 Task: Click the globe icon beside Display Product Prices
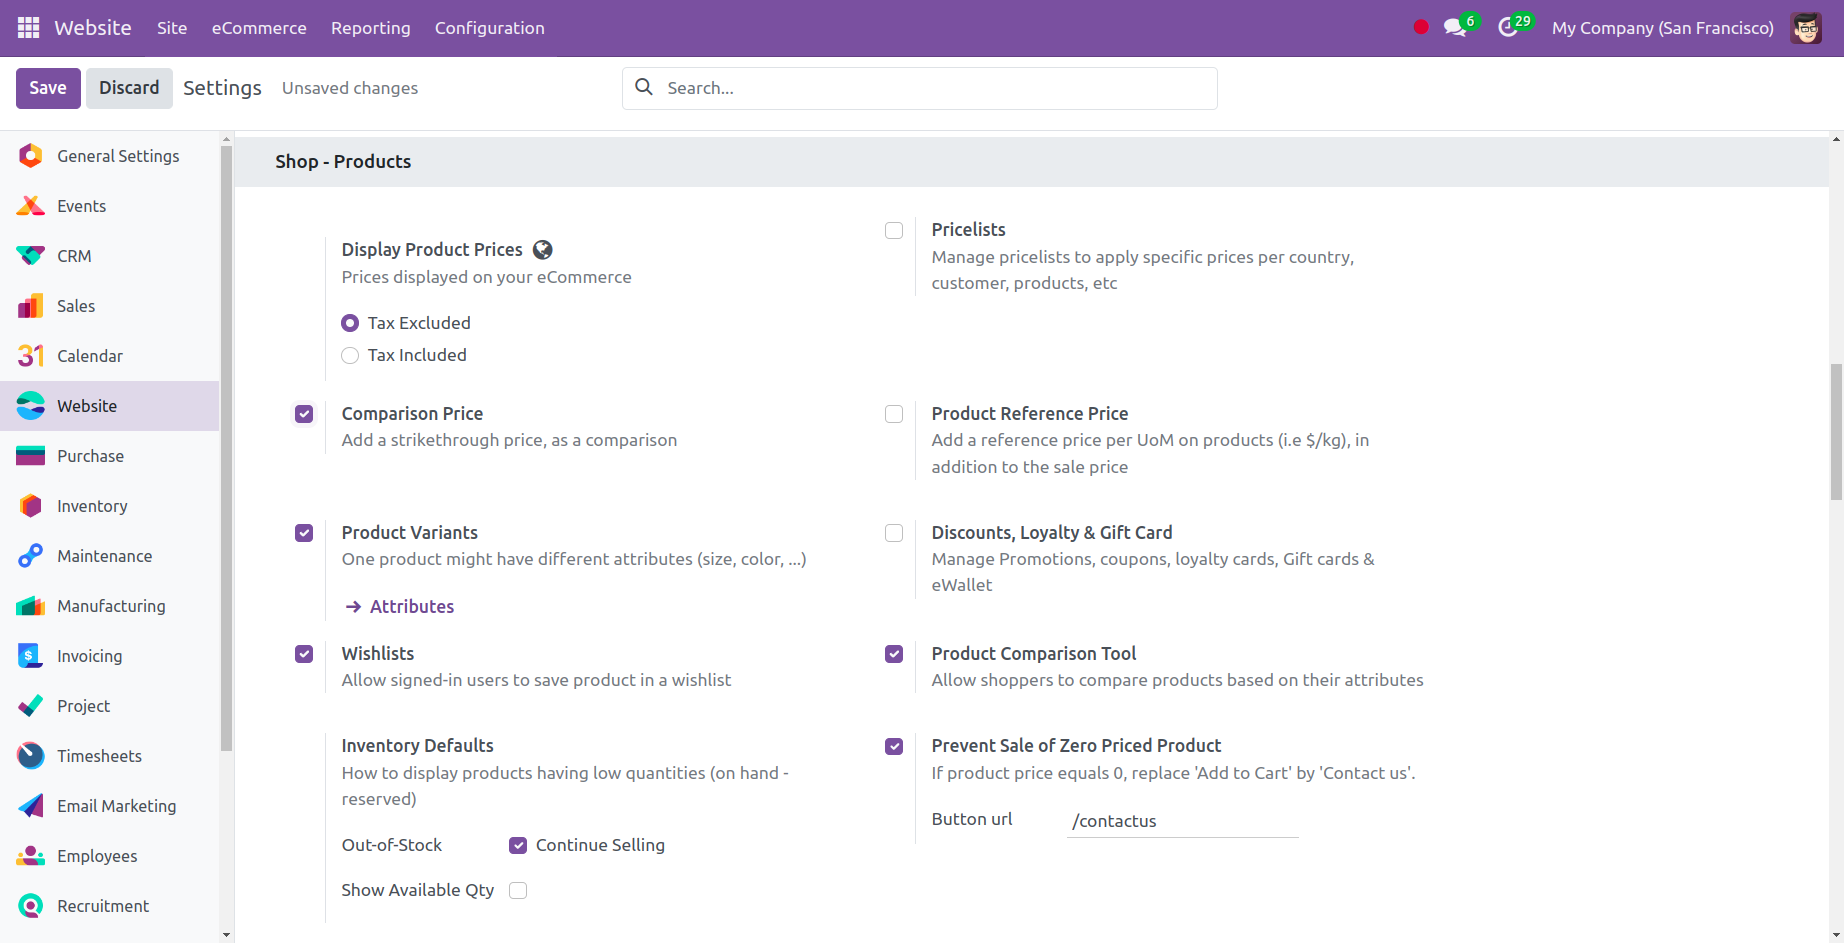pyautogui.click(x=543, y=249)
